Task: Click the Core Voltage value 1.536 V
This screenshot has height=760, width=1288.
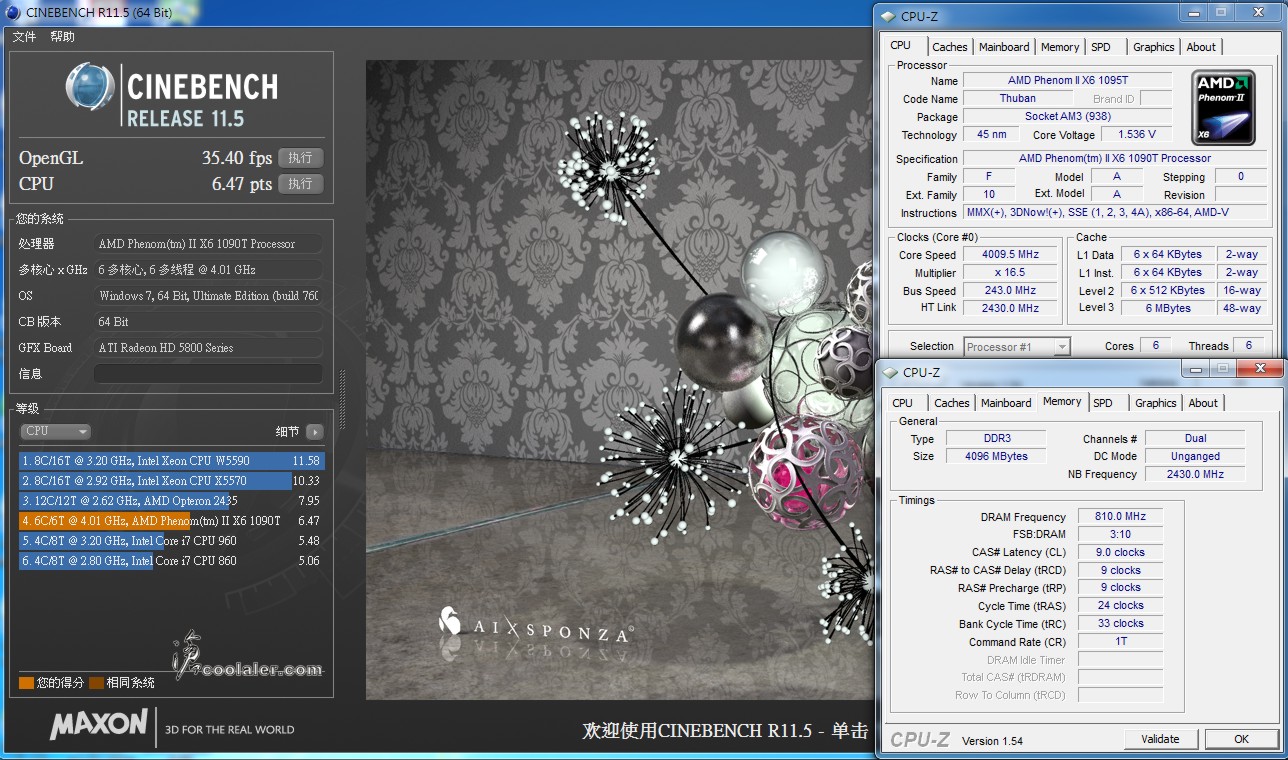Action: coord(1136,135)
